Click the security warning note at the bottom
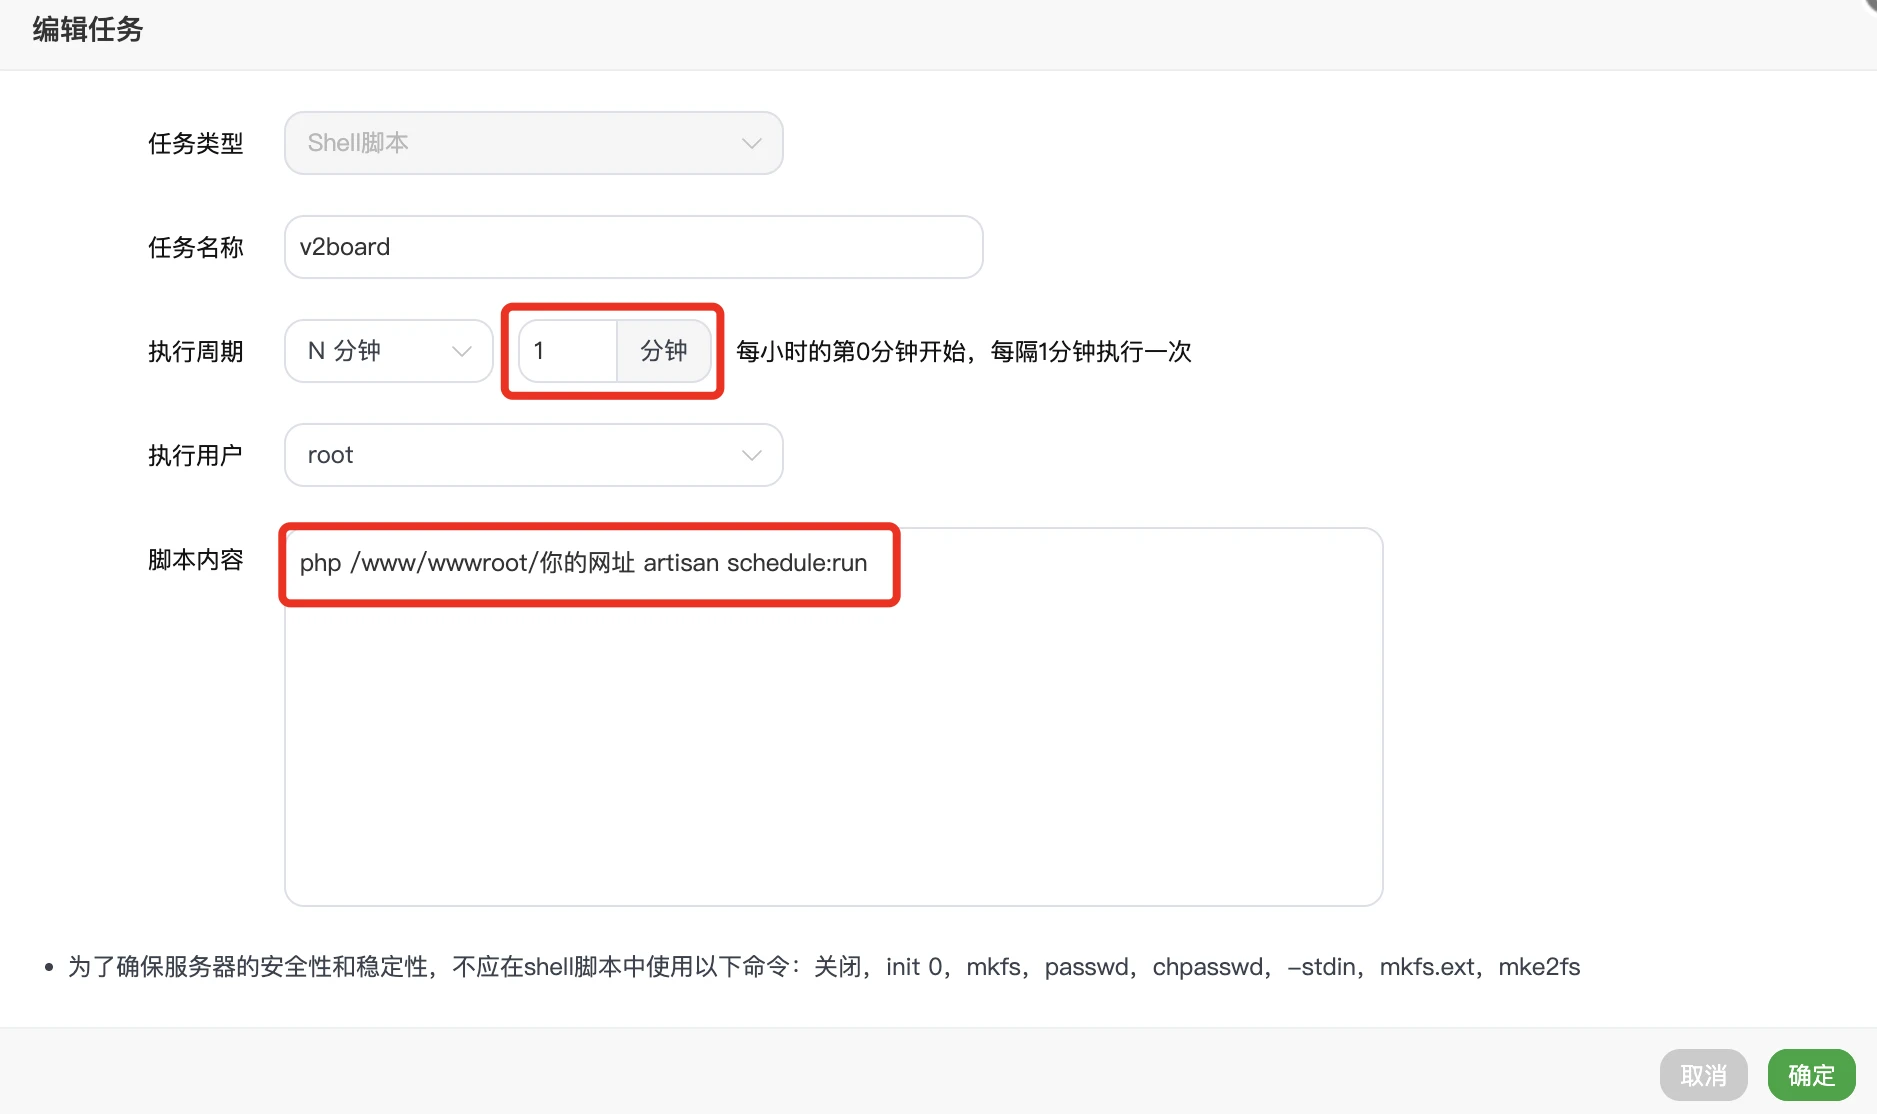The image size is (1877, 1114). click(x=820, y=966)
